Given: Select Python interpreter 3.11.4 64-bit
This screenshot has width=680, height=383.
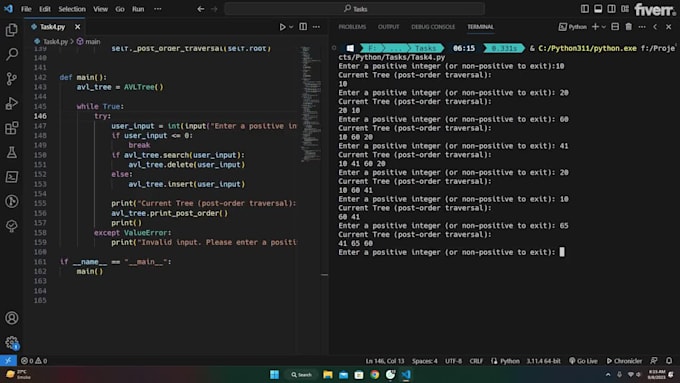Looking at the screenshot, I should pyautogui.click(x=543, y=361).
